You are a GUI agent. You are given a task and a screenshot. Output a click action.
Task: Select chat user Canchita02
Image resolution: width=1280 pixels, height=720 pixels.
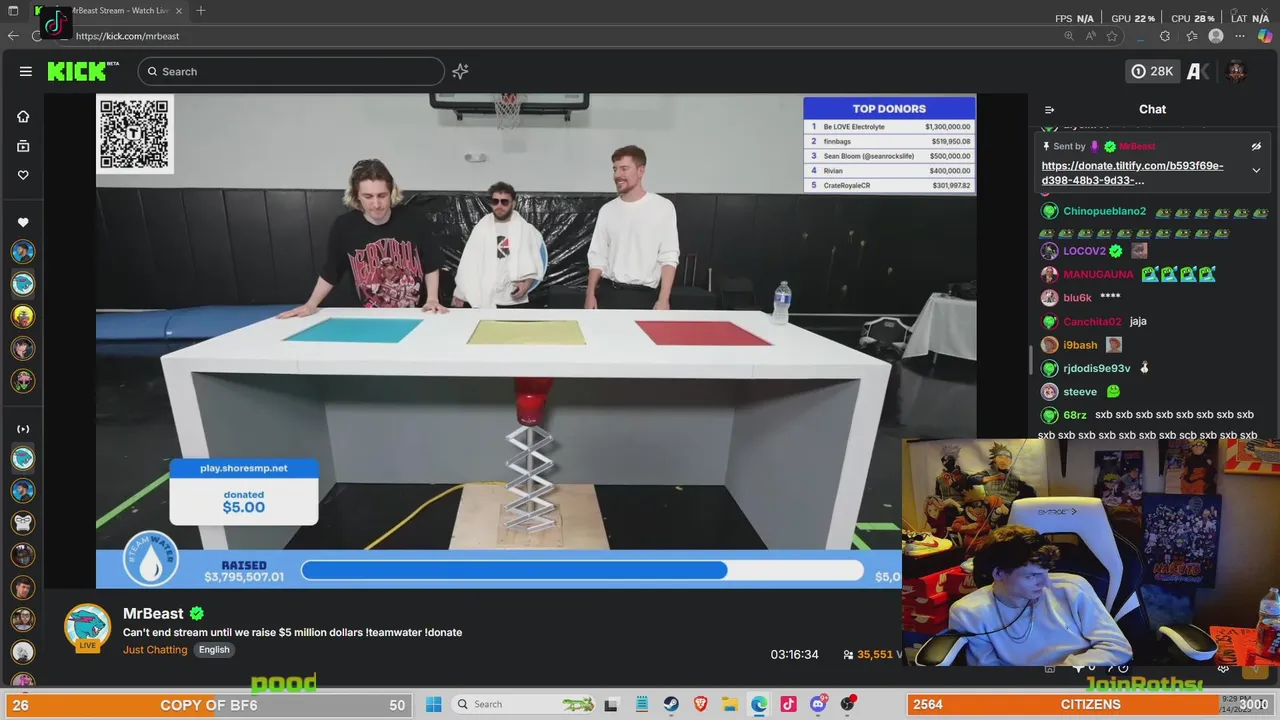coord(1092,322)
